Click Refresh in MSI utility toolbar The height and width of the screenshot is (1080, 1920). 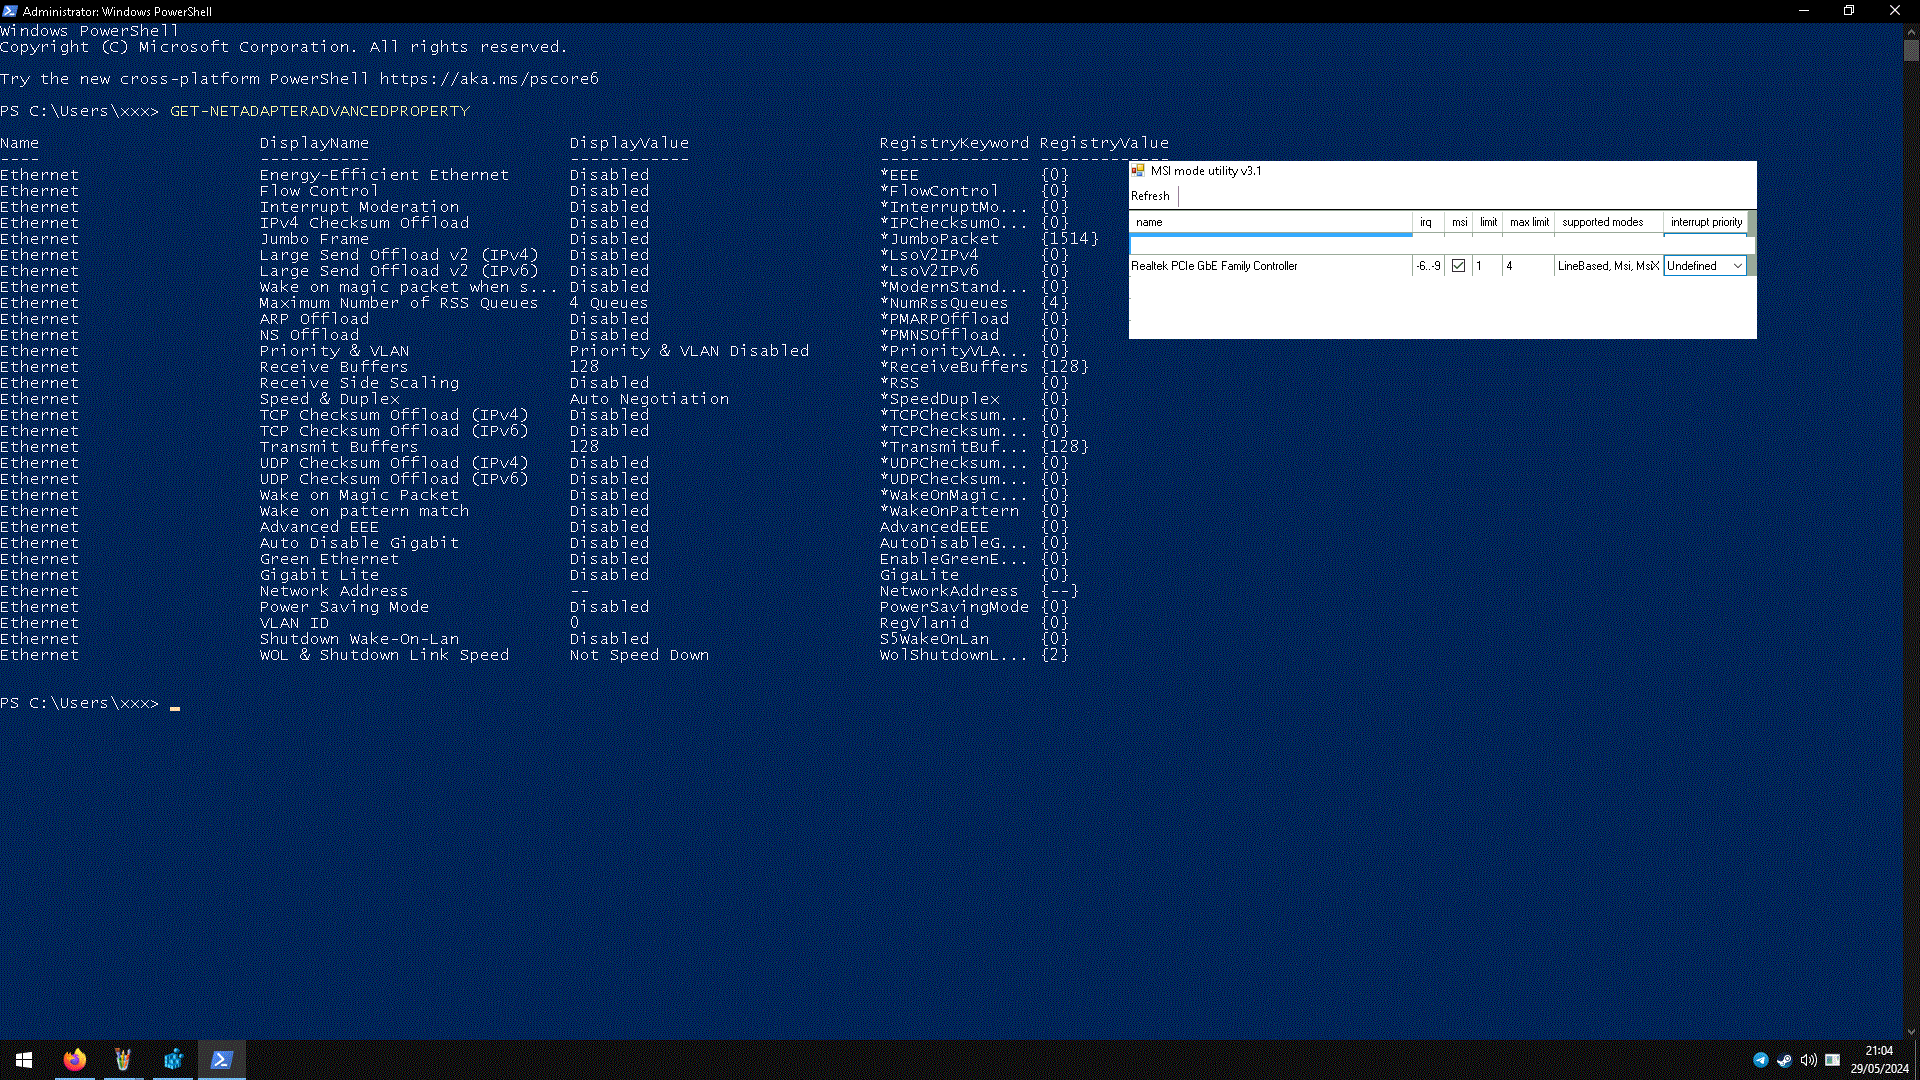[x=1150, y=196]
